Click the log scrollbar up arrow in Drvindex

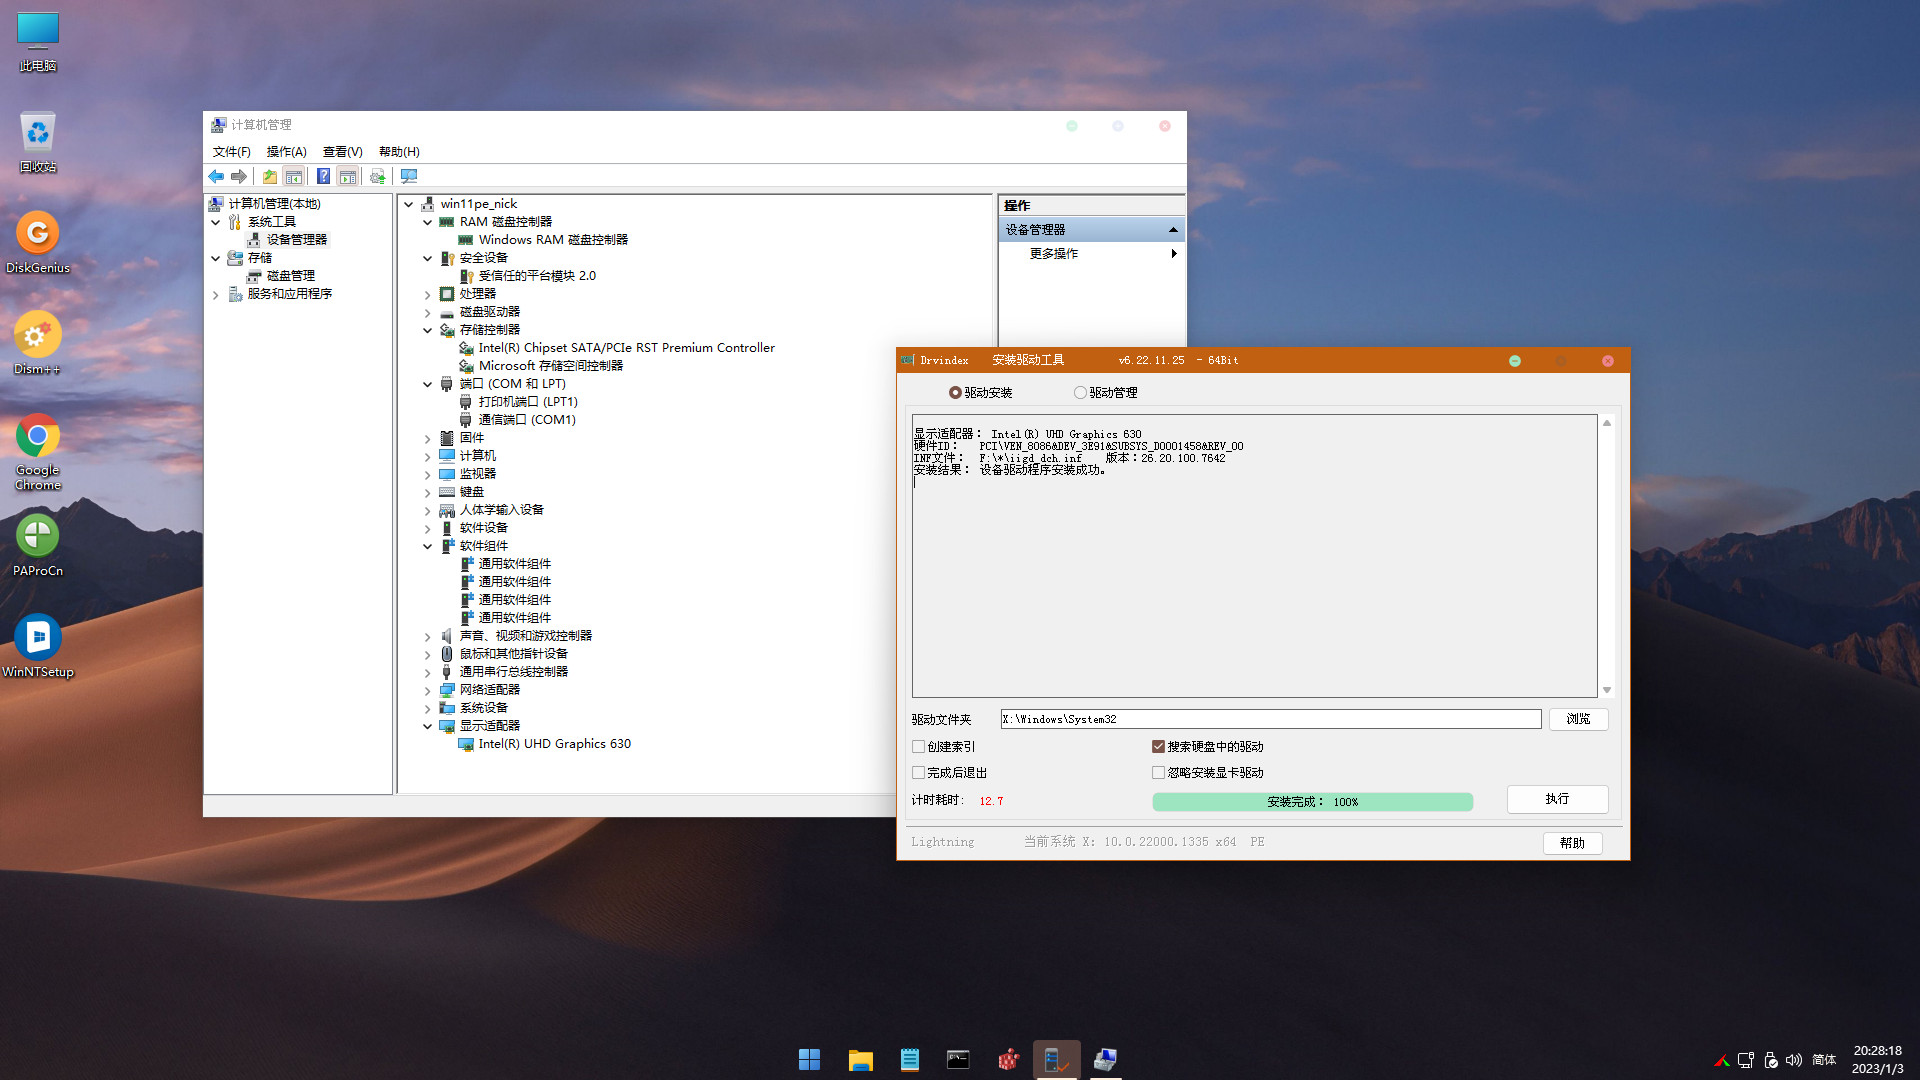pyautogui.click(x=1607, y=423)
